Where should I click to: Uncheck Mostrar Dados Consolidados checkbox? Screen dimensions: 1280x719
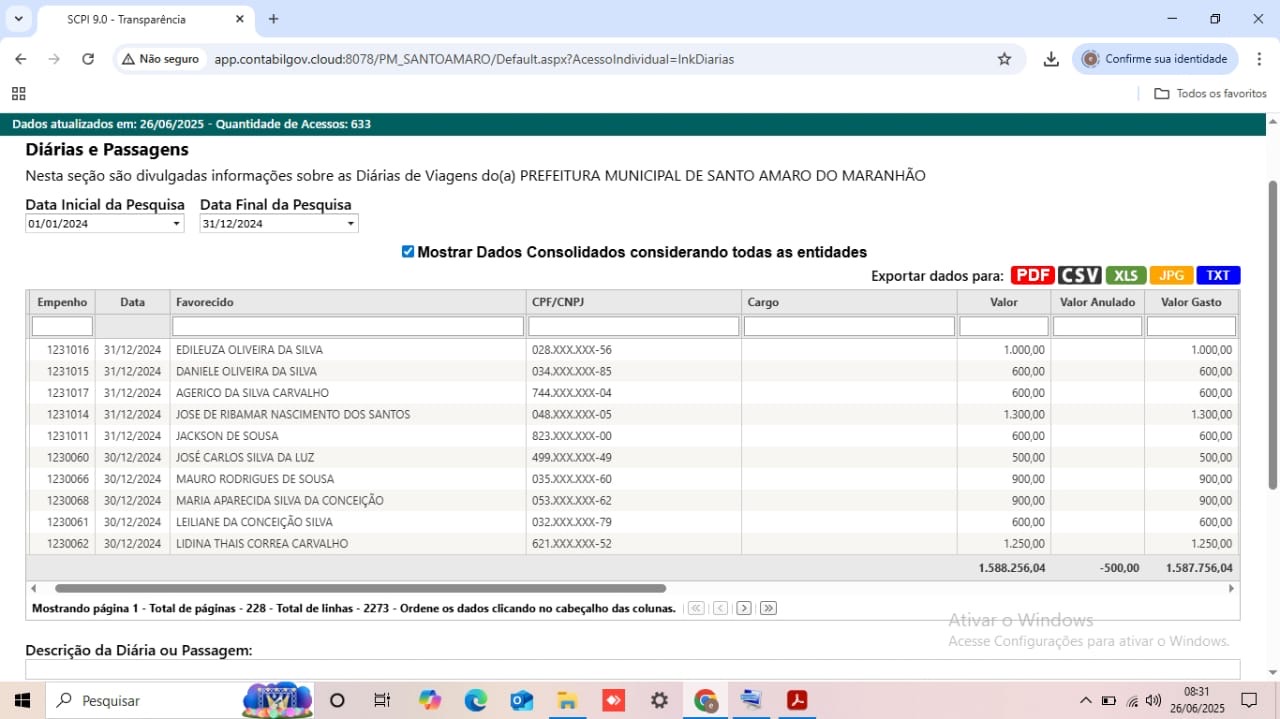pos(408,252)
